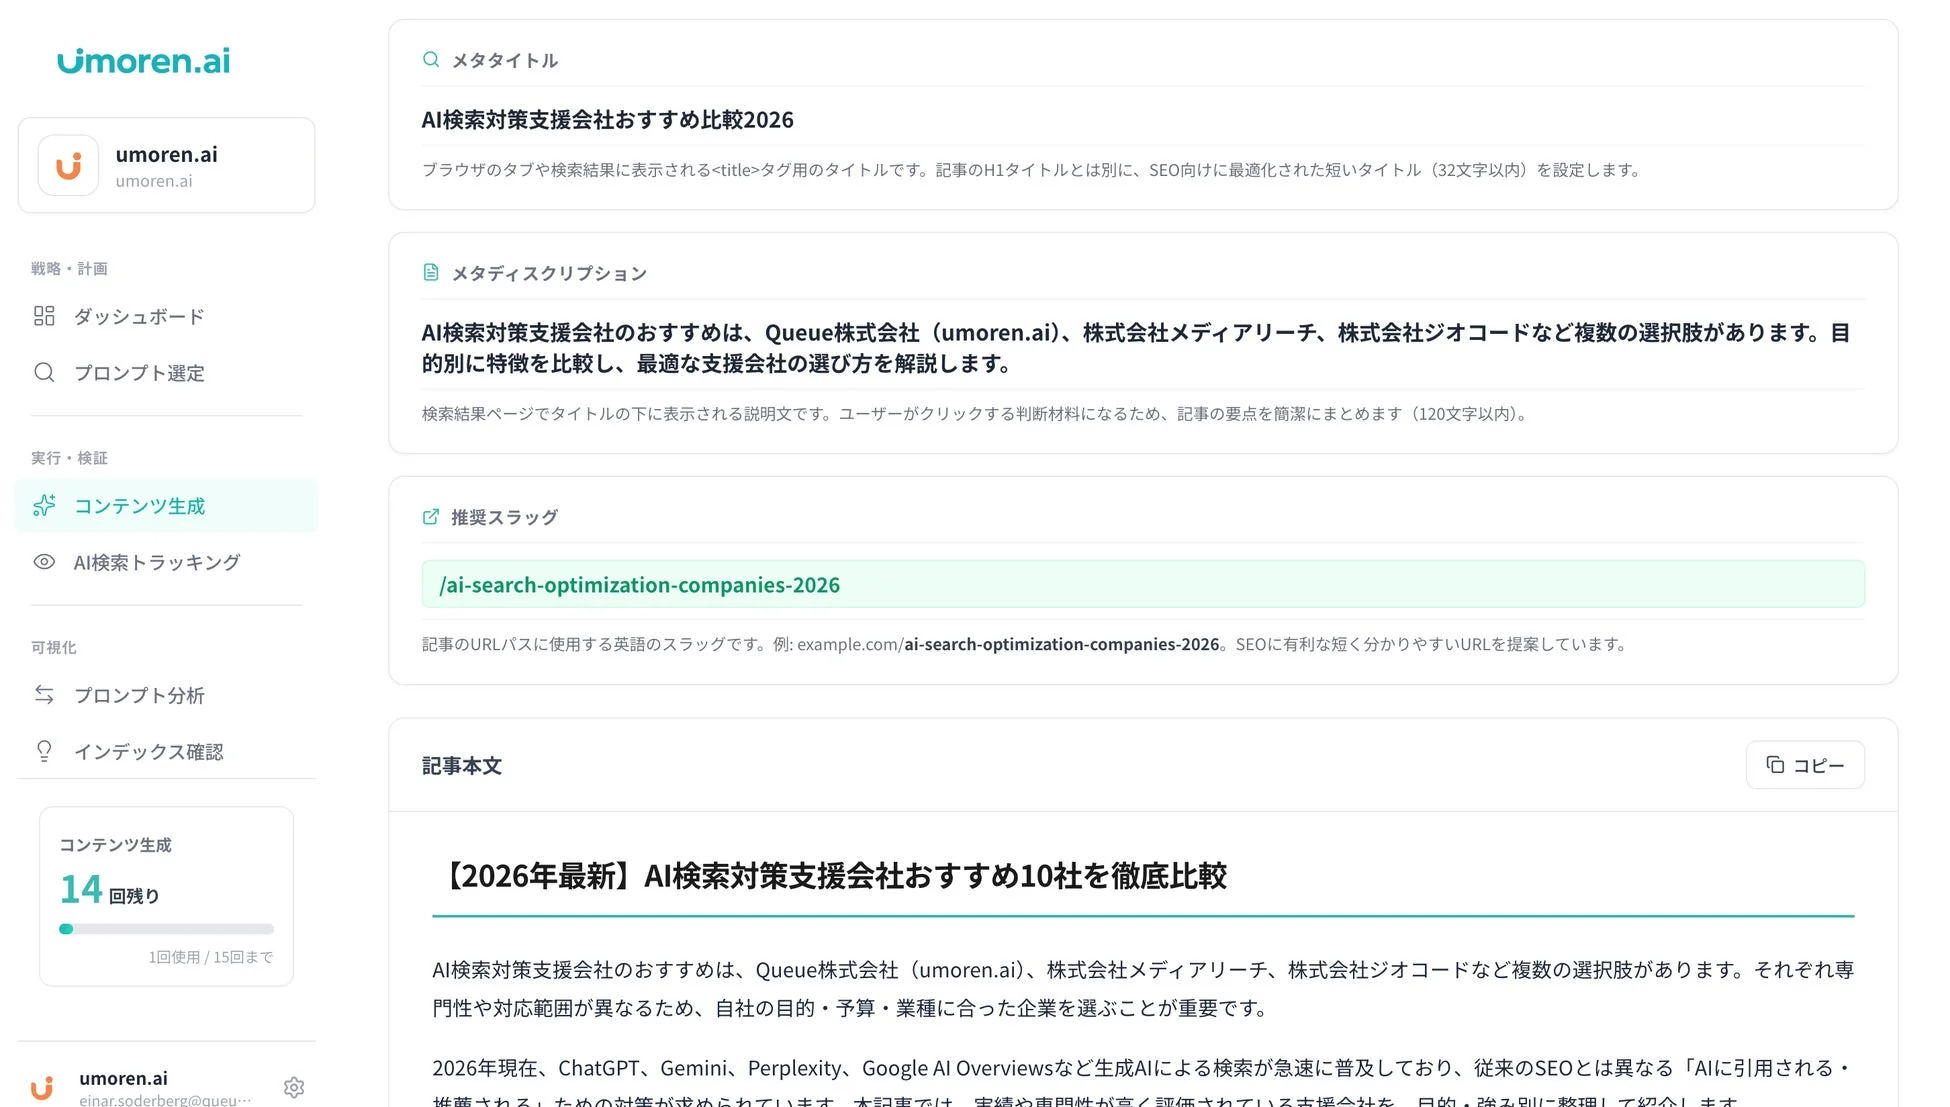Click the swap arrows icon beside プロンプト分析

tap(44, 694)
